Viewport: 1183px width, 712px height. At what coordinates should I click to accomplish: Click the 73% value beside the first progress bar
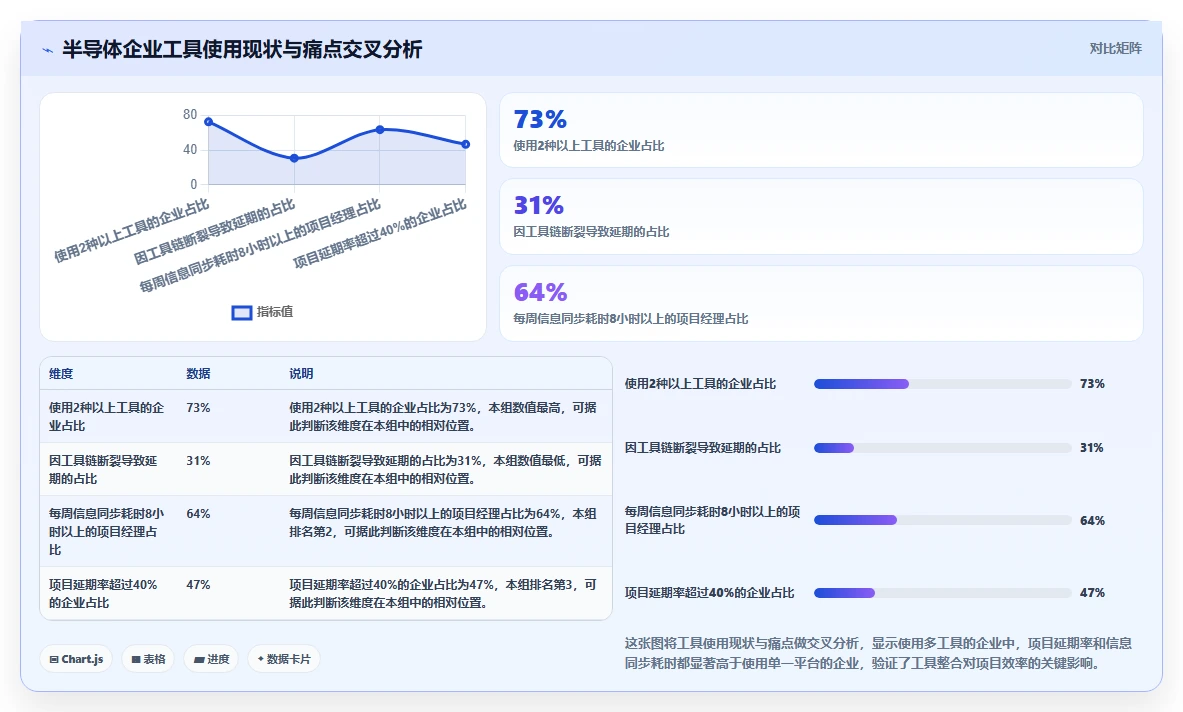[1092, 384]
